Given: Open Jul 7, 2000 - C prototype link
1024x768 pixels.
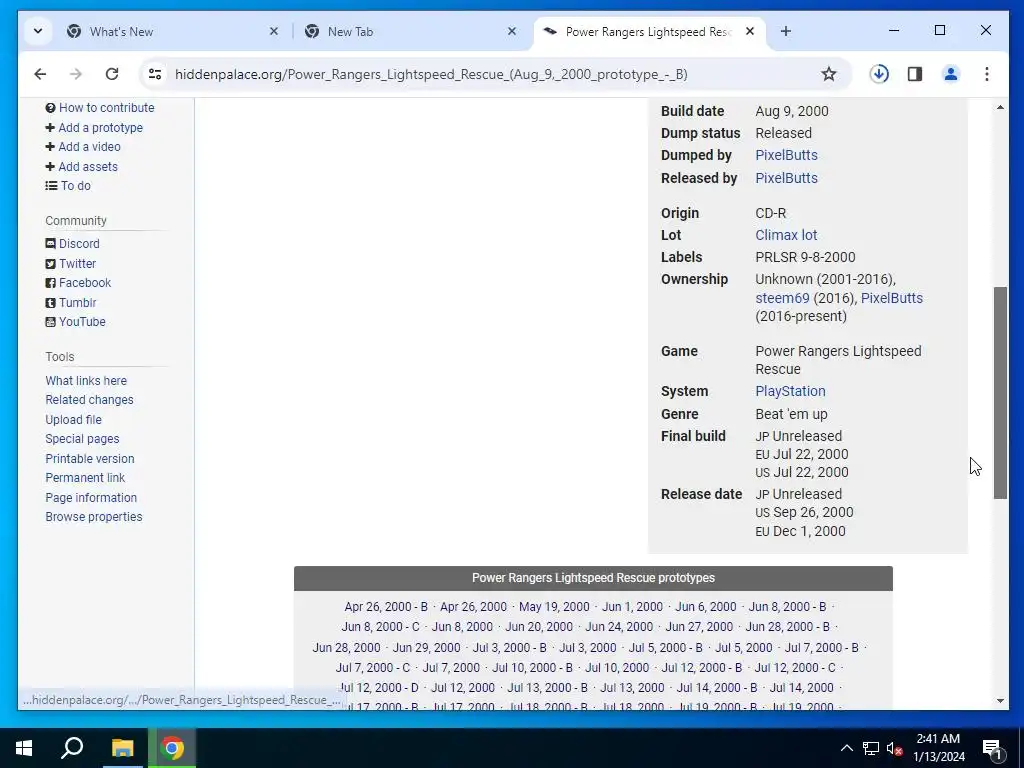Looking at the screenshot, I should click(x=373, y=668).
